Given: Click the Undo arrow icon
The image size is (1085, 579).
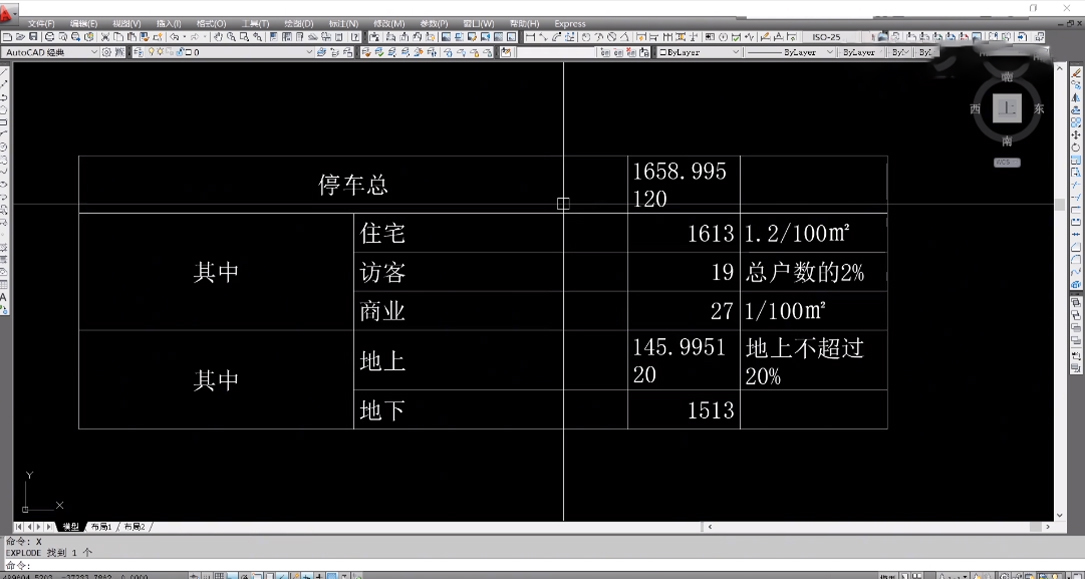Looking at the screenshot, I should pos(174,37).
